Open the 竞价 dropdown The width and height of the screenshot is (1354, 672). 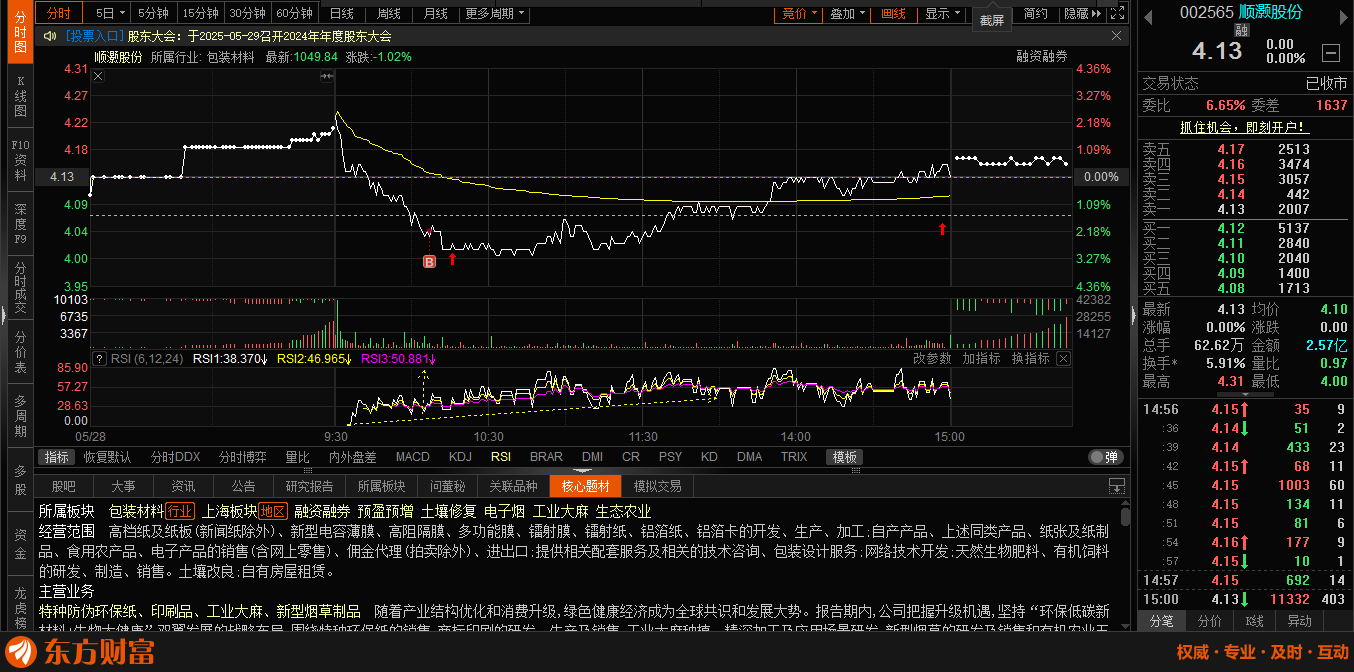799,13
